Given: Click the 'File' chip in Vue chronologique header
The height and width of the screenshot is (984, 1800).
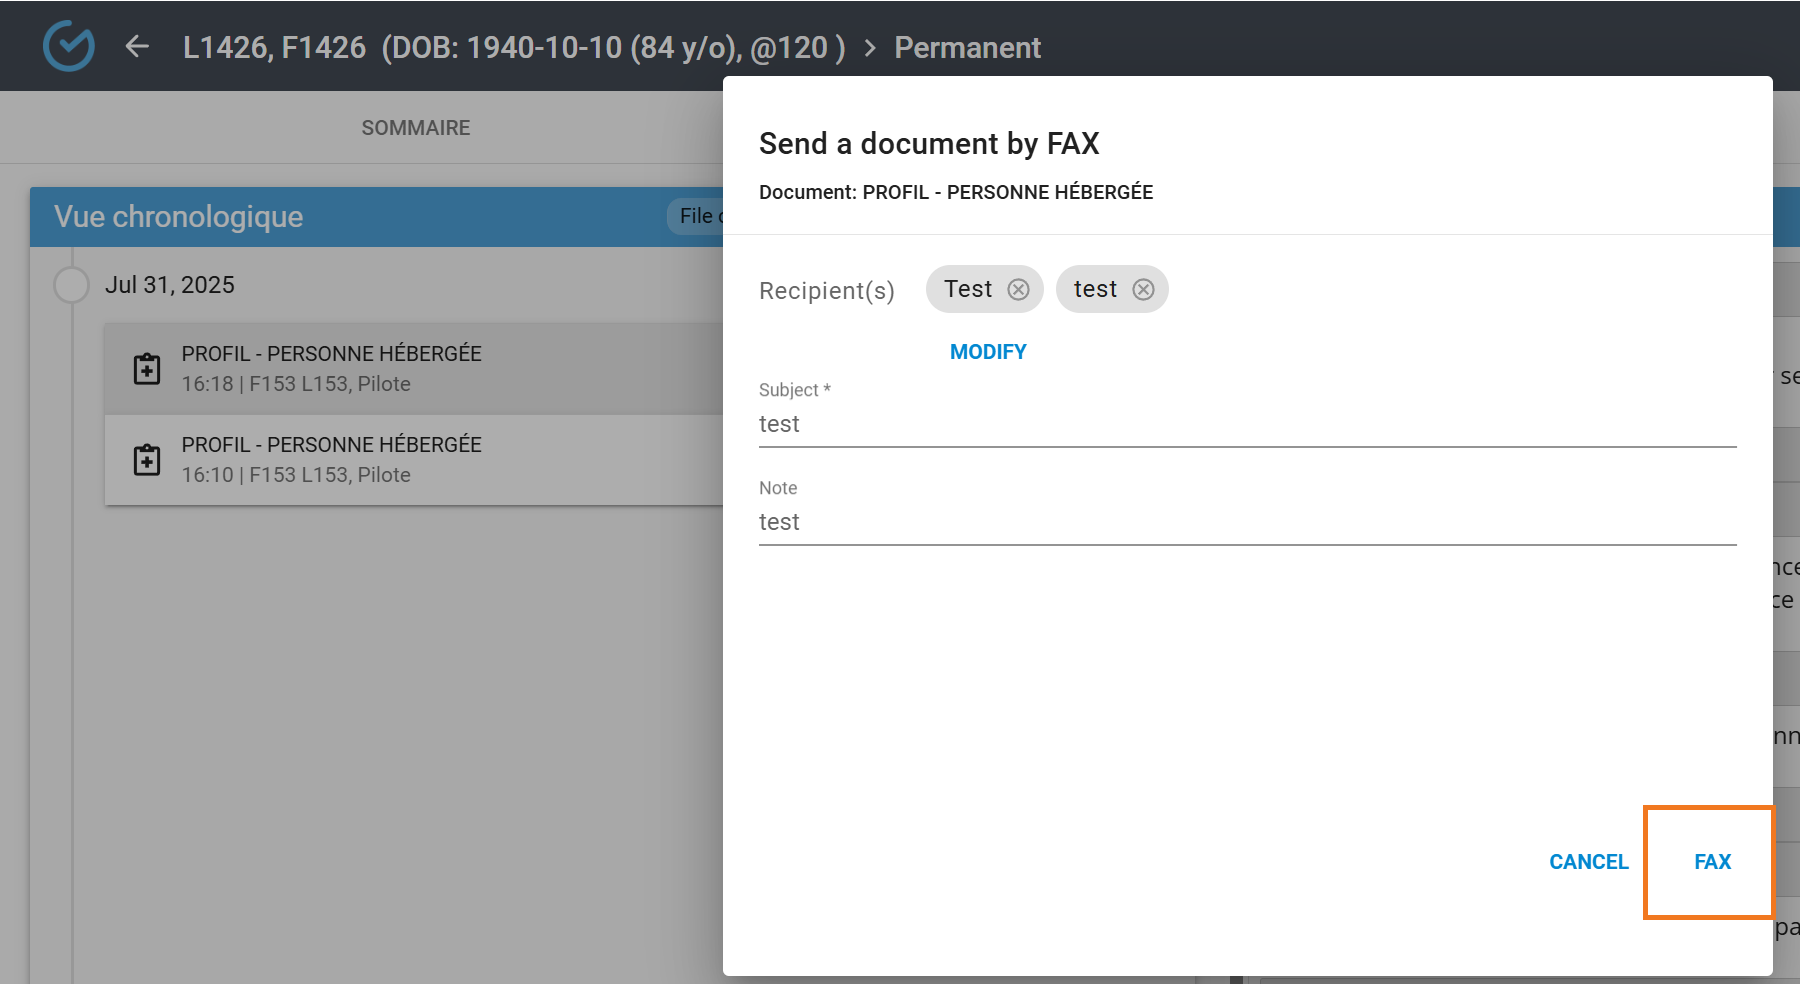Looking at the screenshot, I should (697, 216).
